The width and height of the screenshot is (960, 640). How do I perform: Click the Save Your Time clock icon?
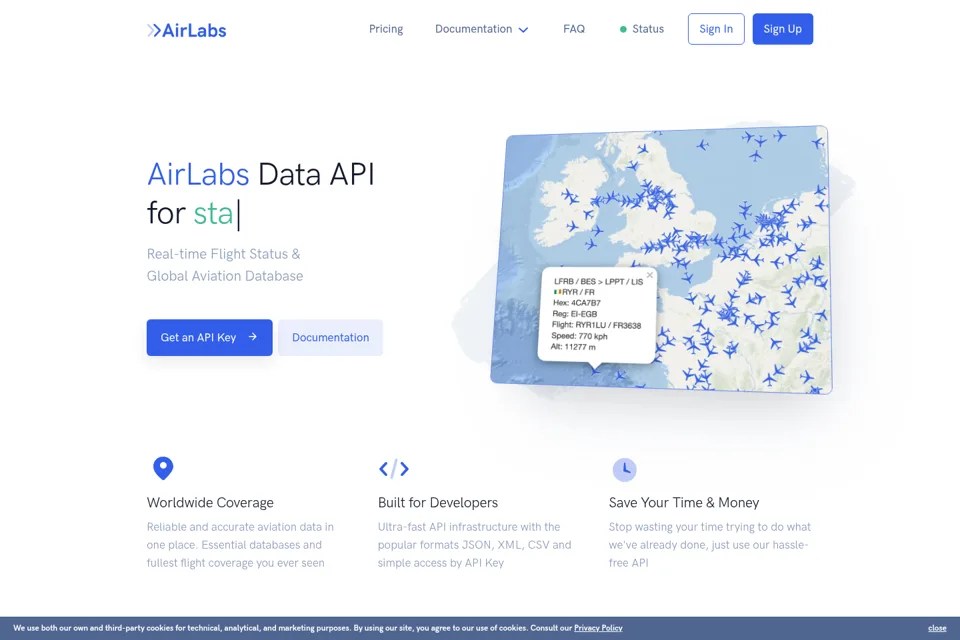pyautogui.click(x=624, y=470)
